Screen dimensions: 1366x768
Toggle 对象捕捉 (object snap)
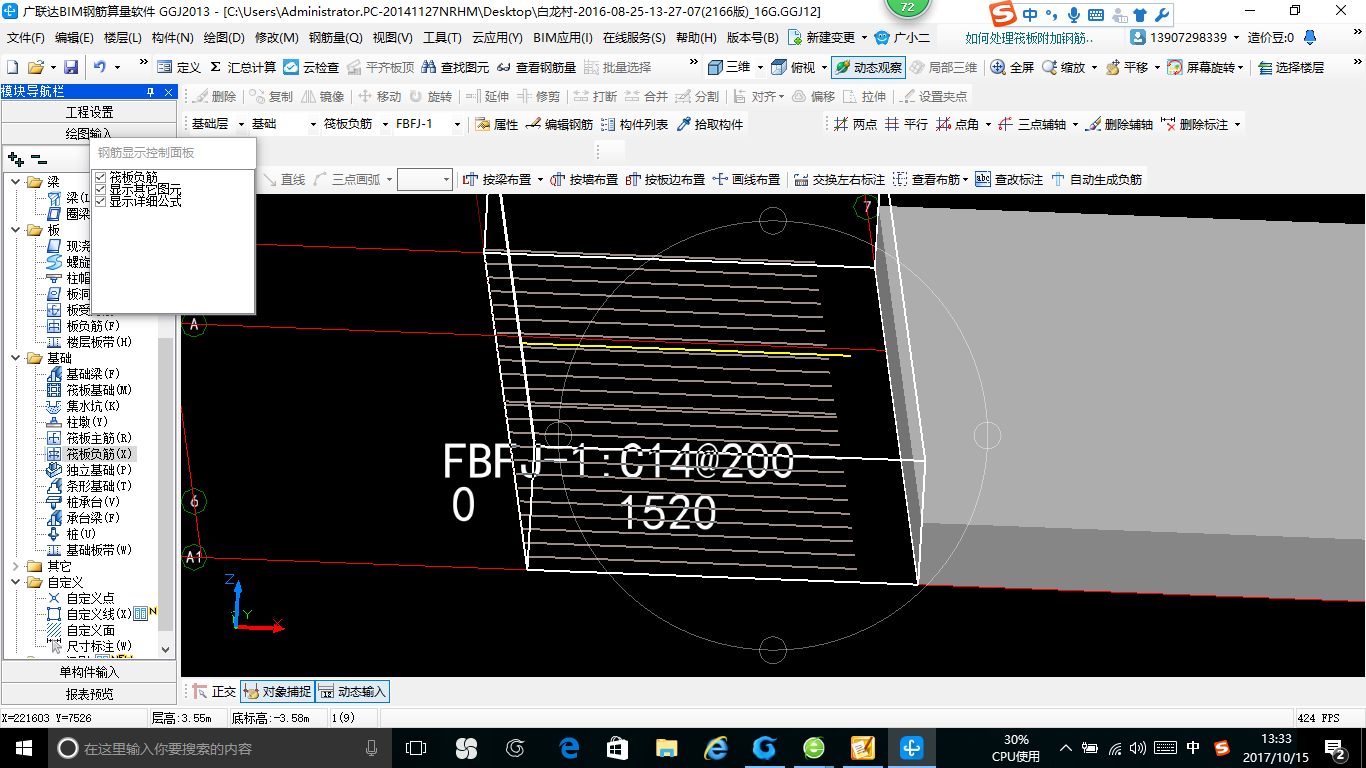[277, 691]
